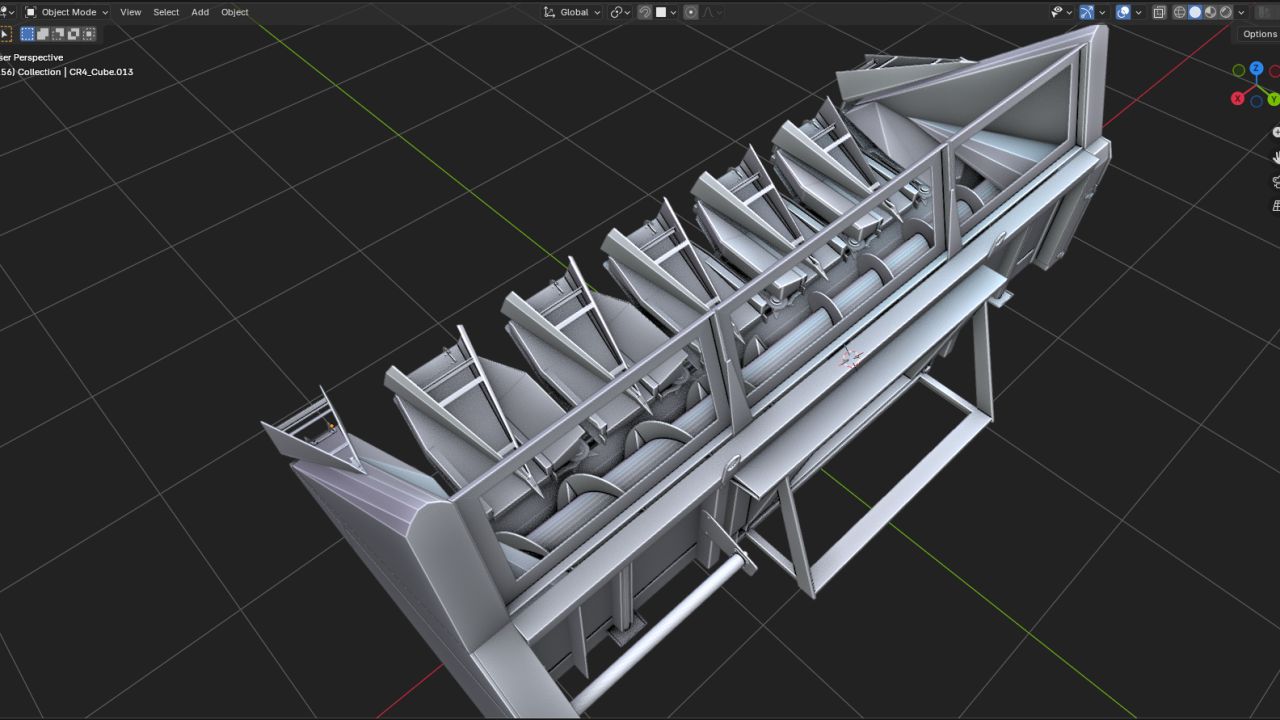The image size is (1280, 720).
Task: Open the object type visibility eye menu
Action: pyautogui.click(x=1060, y=12)
